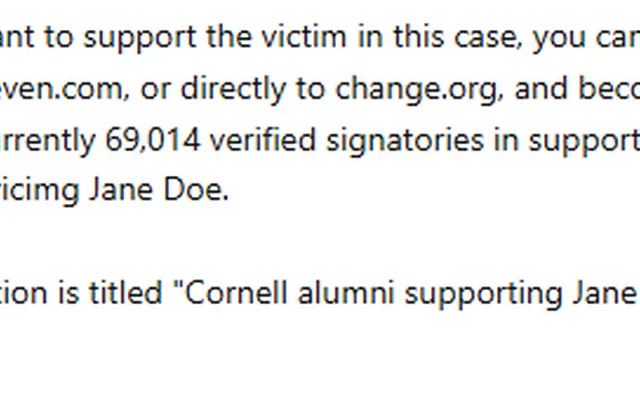640x400 pixels.
Task: Place cursor on the word "victim"
Action: 304,37
